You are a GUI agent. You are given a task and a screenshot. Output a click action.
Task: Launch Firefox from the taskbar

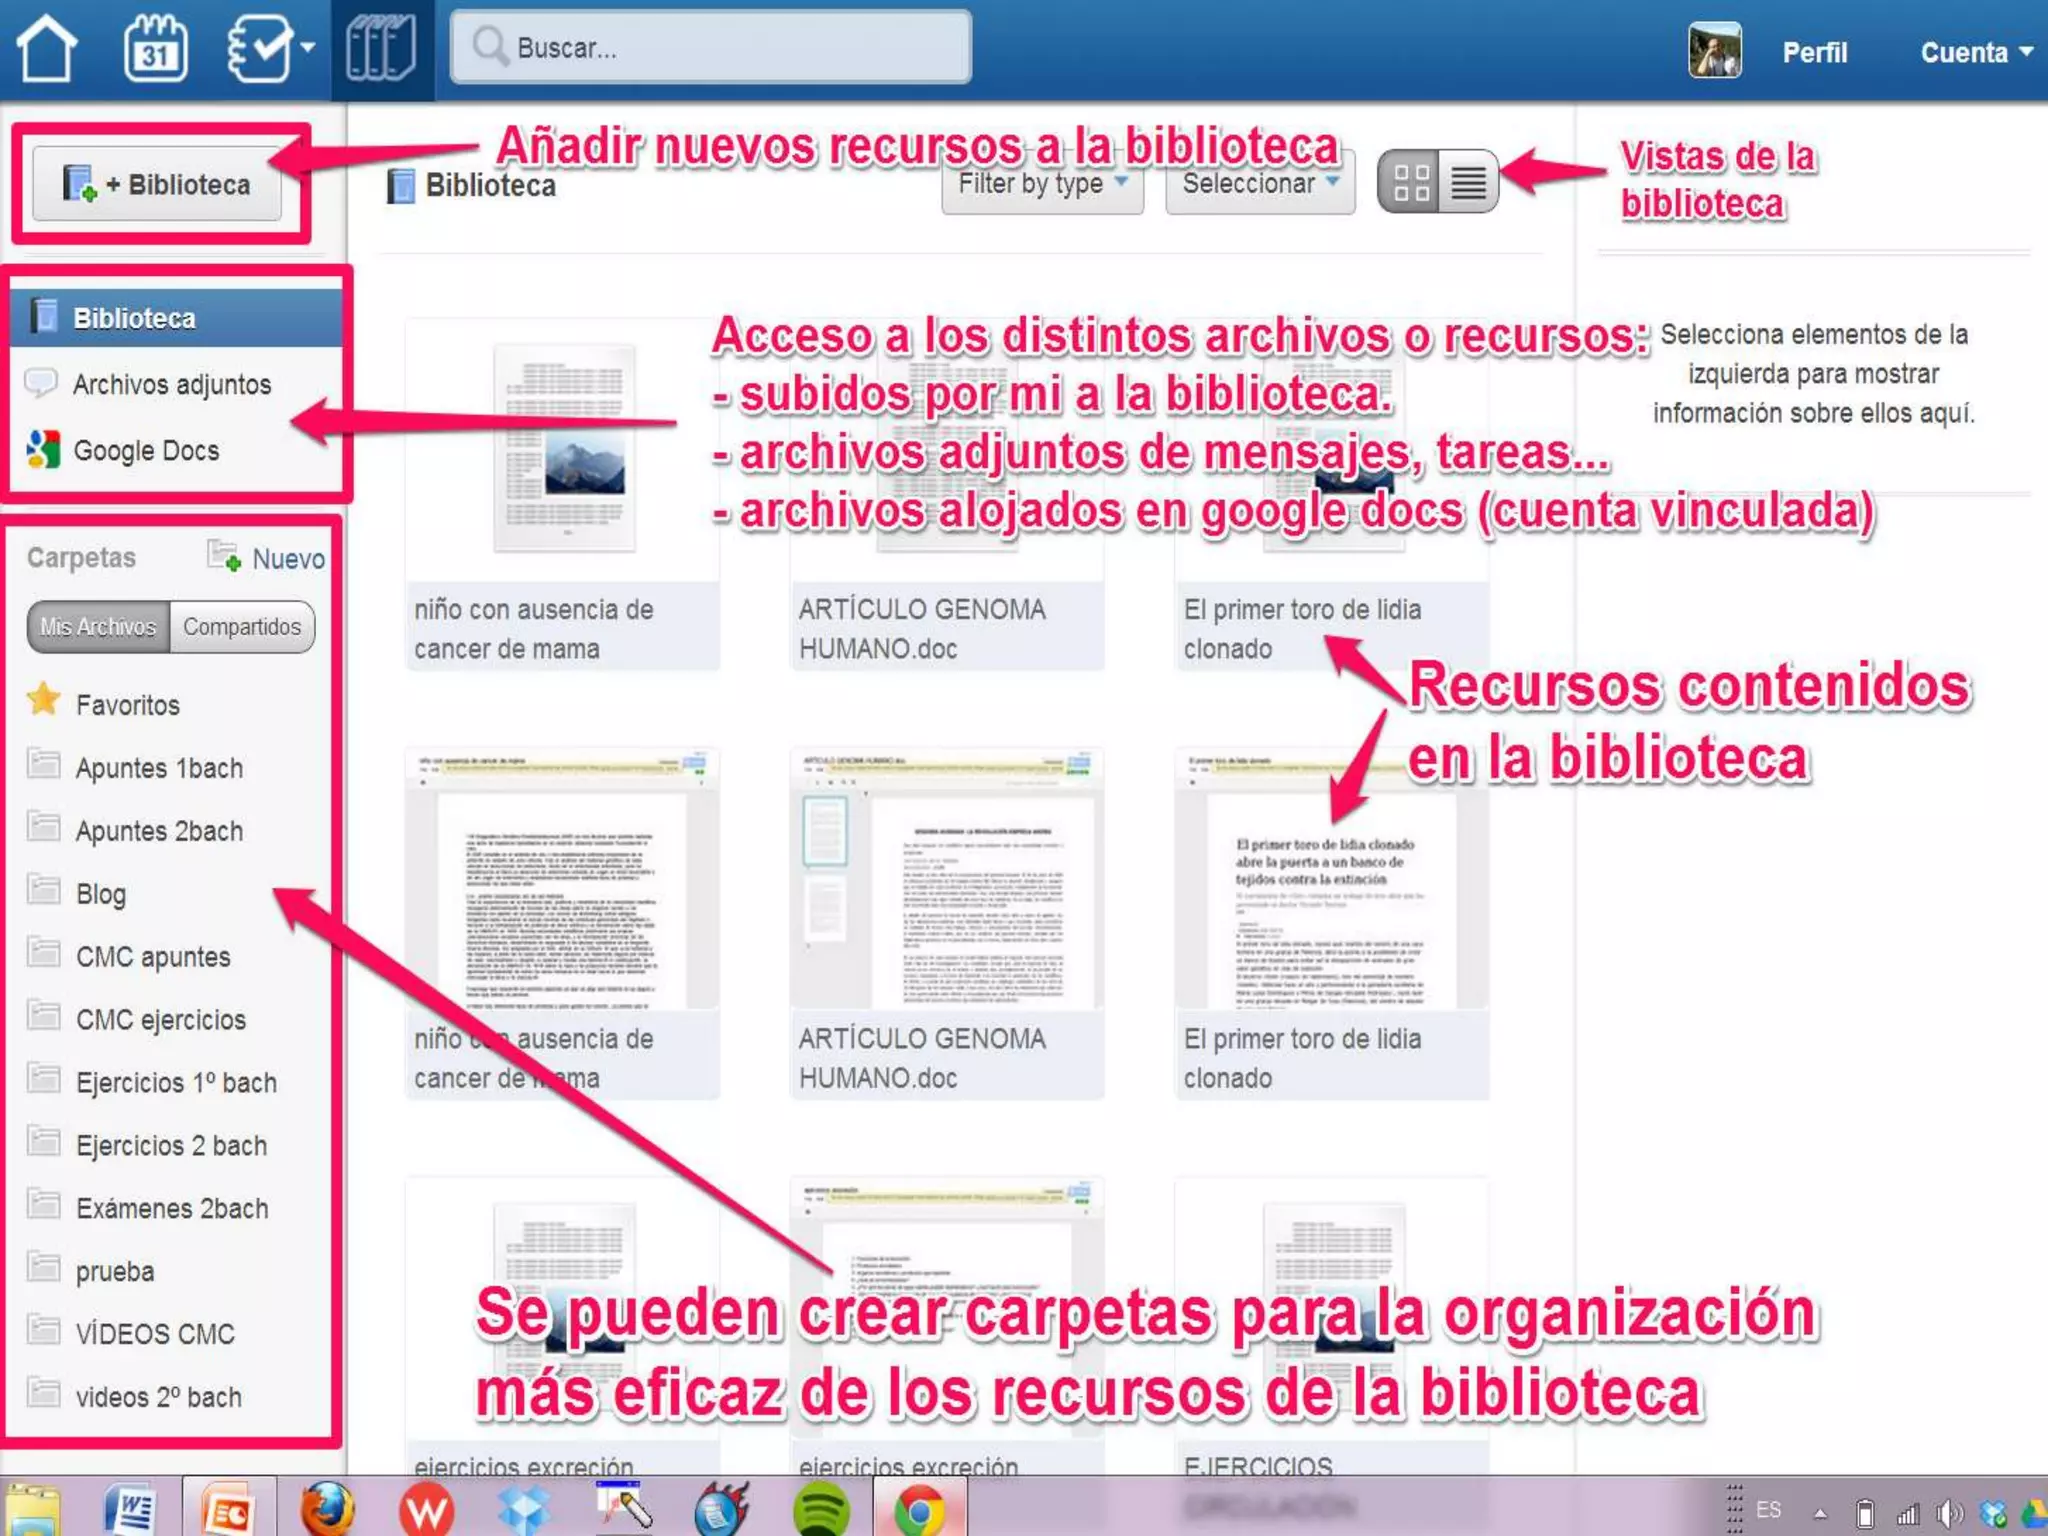coord(327,1508)
